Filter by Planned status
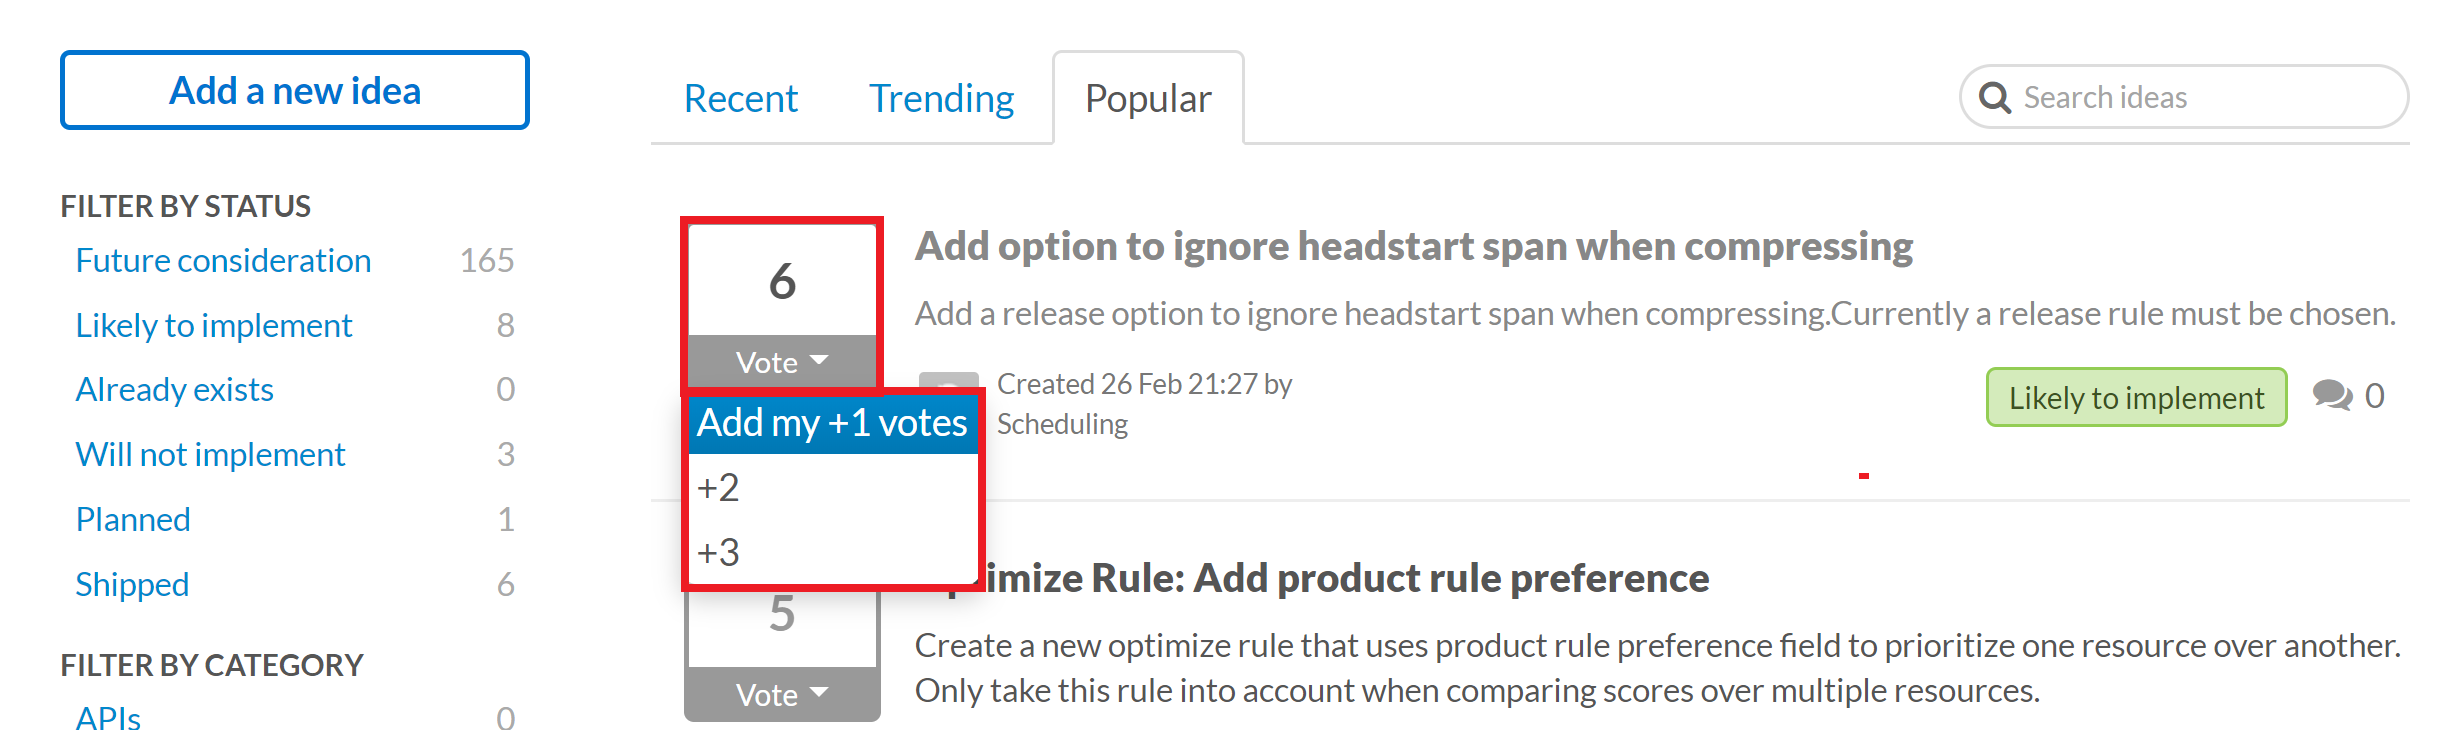Image resolution: width=2447 pixels, height=730 pixels. pyautogui.click(x=133, y=520)
